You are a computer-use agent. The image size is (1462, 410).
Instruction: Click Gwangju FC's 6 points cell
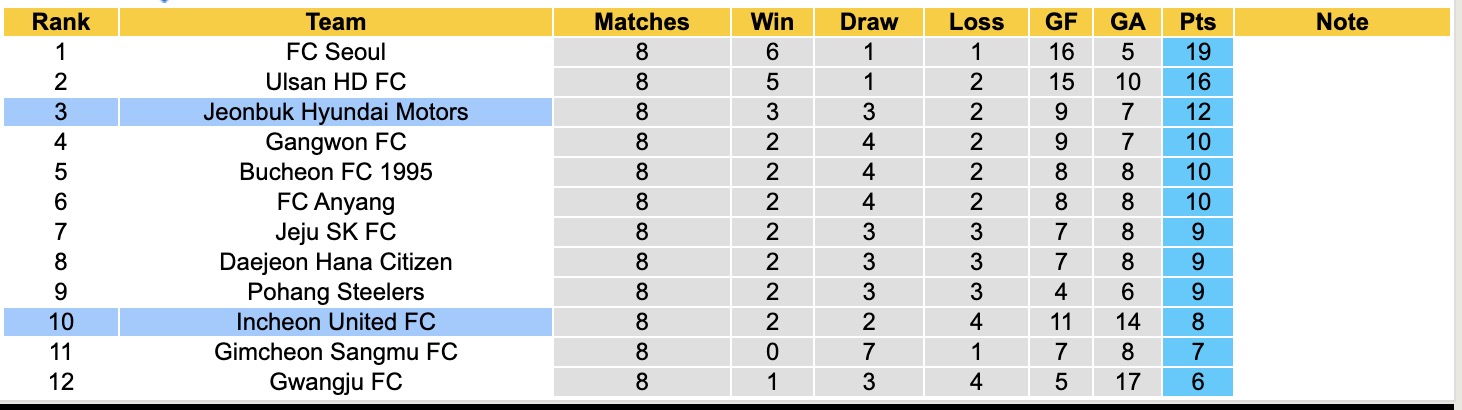point(1197,381)
